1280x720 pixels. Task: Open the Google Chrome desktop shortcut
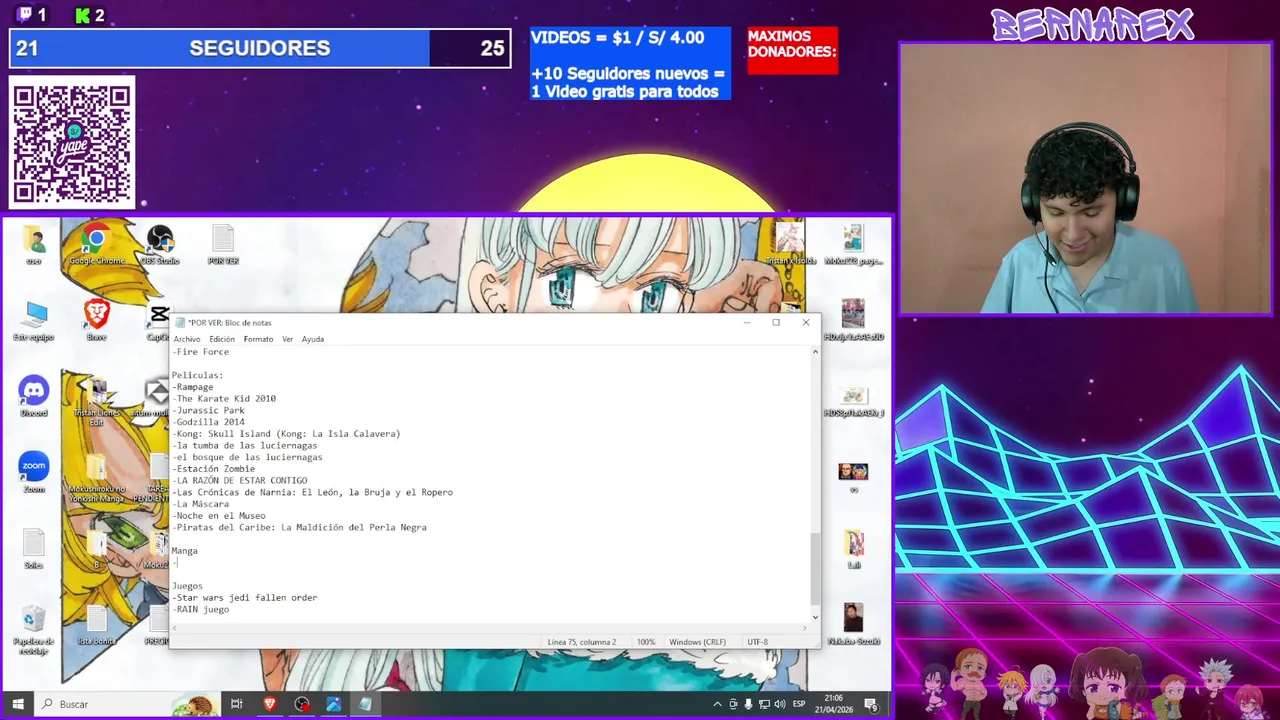(x=96, y=244)
